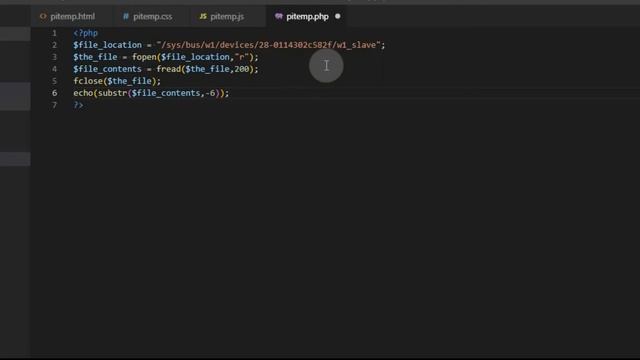Click the number 200 in fread arguments
This screenshot has height=360, width=640.
pyautogui.click(x=242, y=69)
